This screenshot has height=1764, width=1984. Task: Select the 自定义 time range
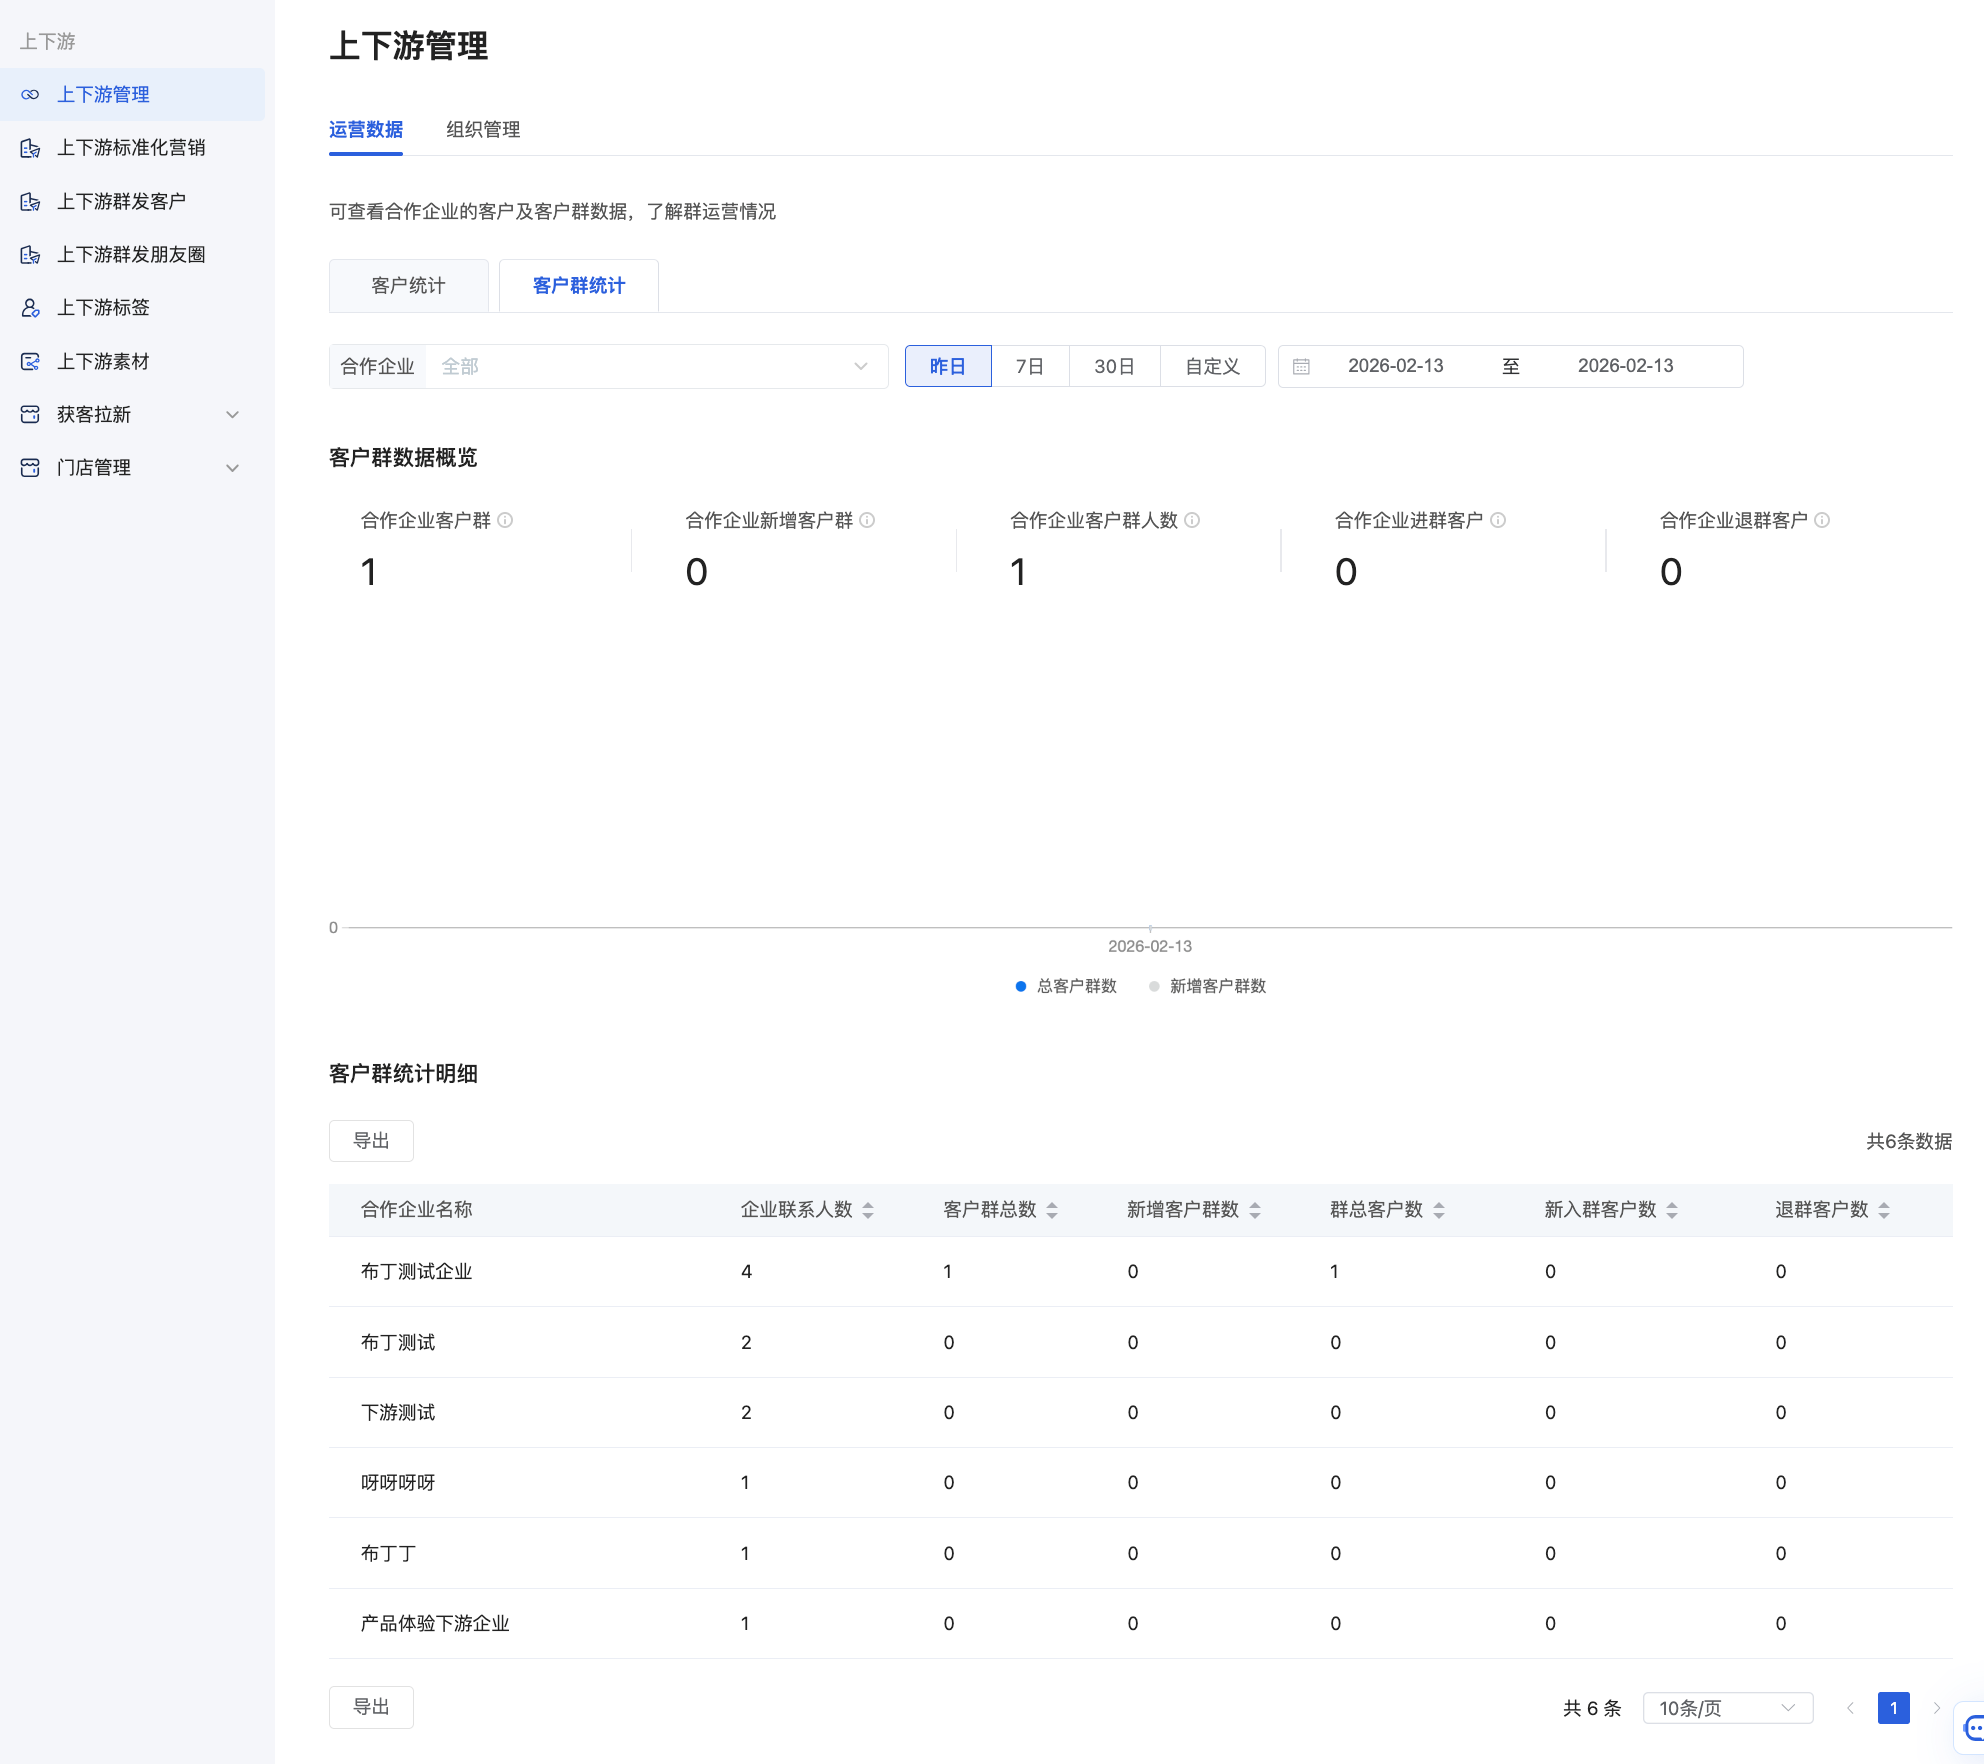pos(1212,366)
